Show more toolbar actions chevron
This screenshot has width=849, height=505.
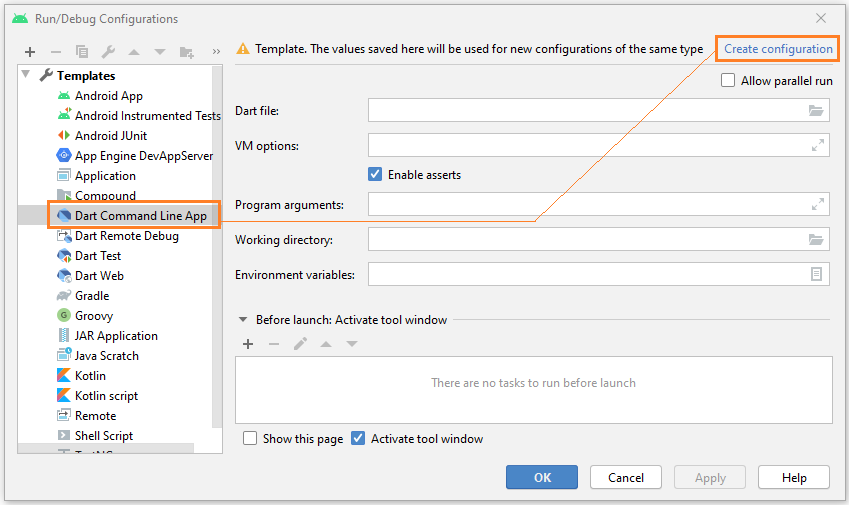(x=216, y=52)
